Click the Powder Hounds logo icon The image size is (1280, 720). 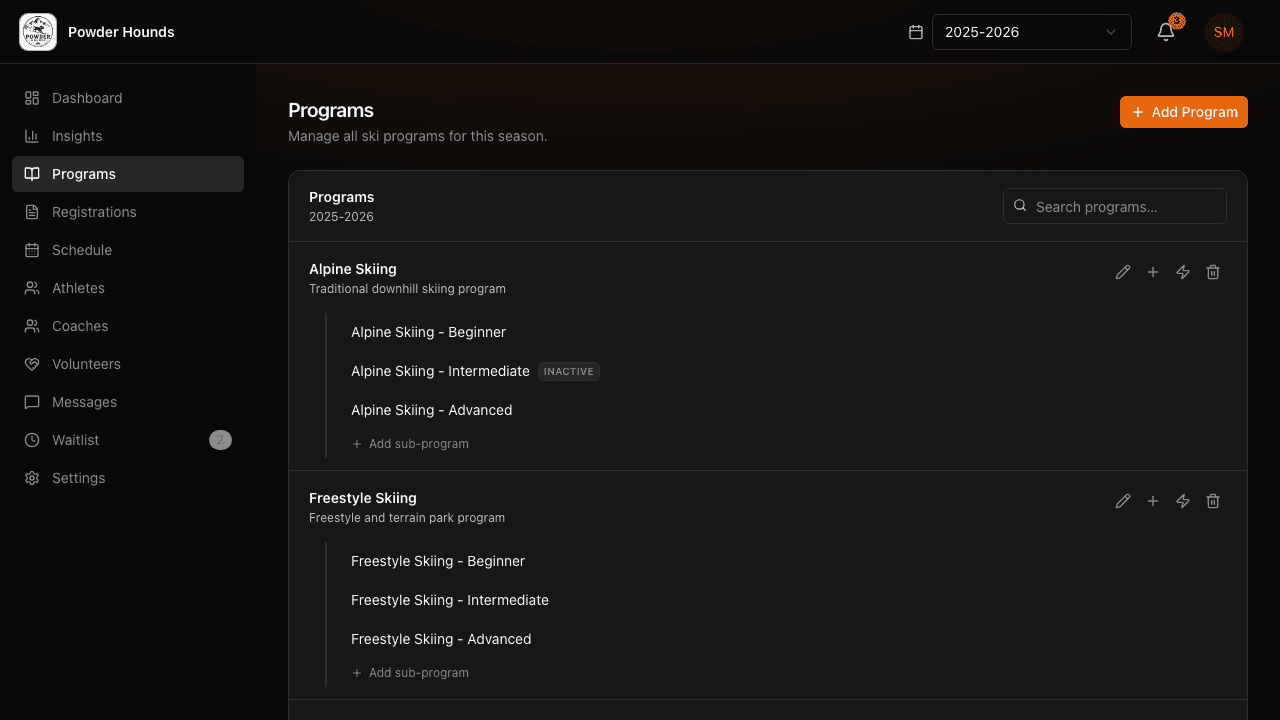pyautogui.click(x=38, y=32)
